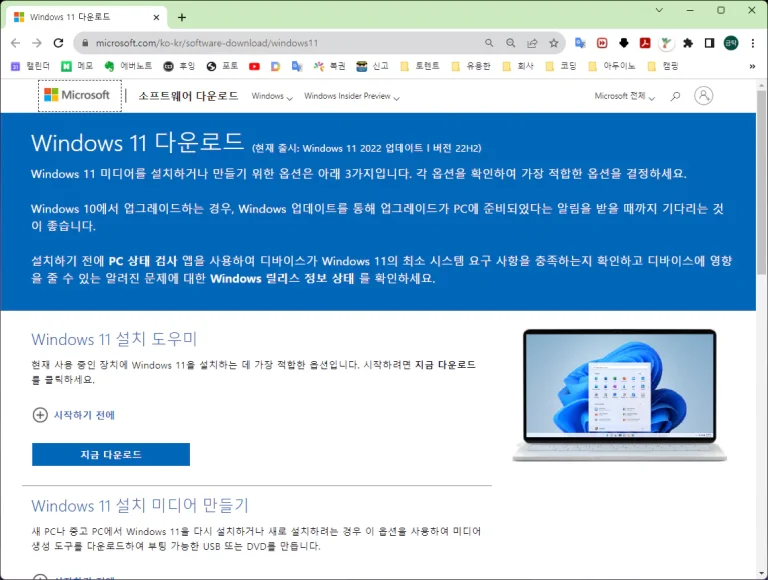Go back to the previous page
This screenshot has width=768, height=580.
tap(16, 43)
